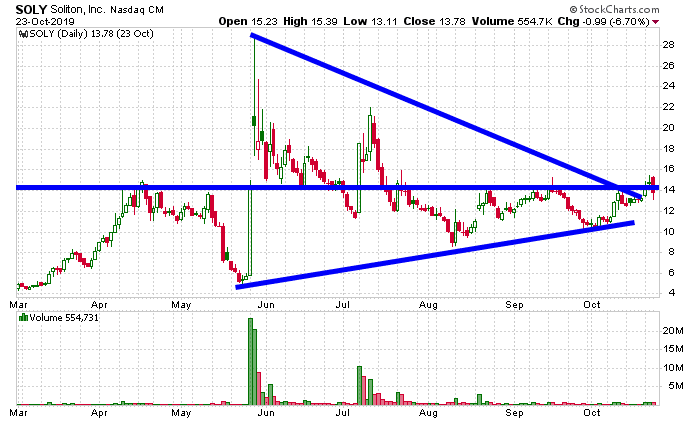
Task: Click the 18 price axis label
Action: click(x=668, y=149)
